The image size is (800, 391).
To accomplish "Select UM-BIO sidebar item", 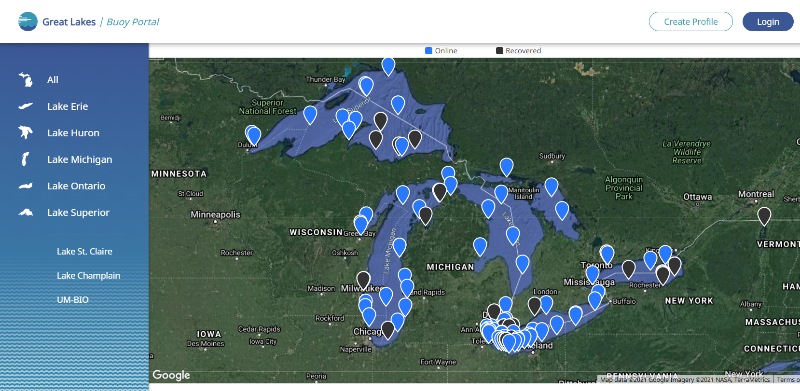I will pos(73,300).
